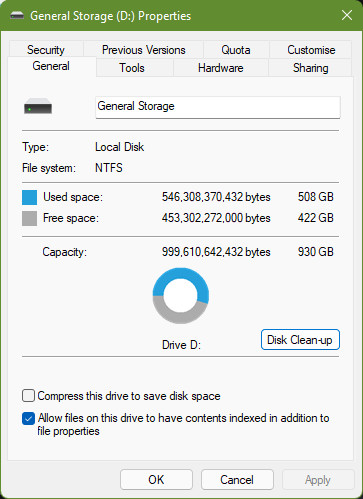Switch to the Security tab
Viewport: 363px width, 499px height.
coord(46,50)
